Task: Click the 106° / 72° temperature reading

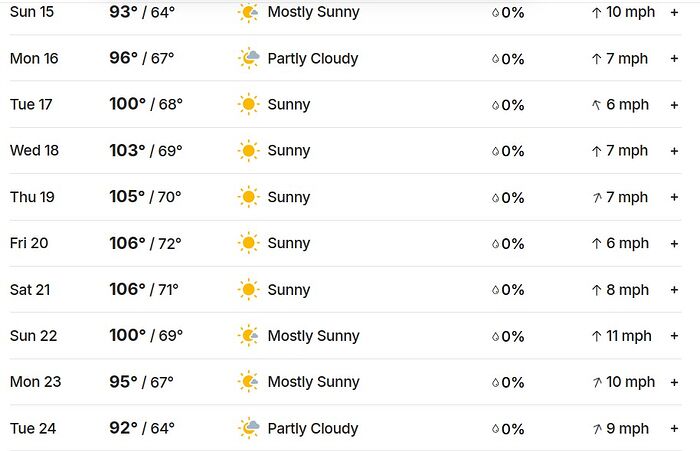Action: coord(146,243)
